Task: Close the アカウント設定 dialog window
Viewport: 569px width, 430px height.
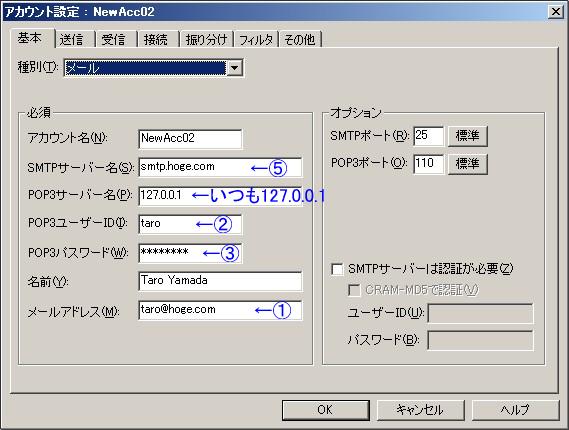Action: [556, 12]
